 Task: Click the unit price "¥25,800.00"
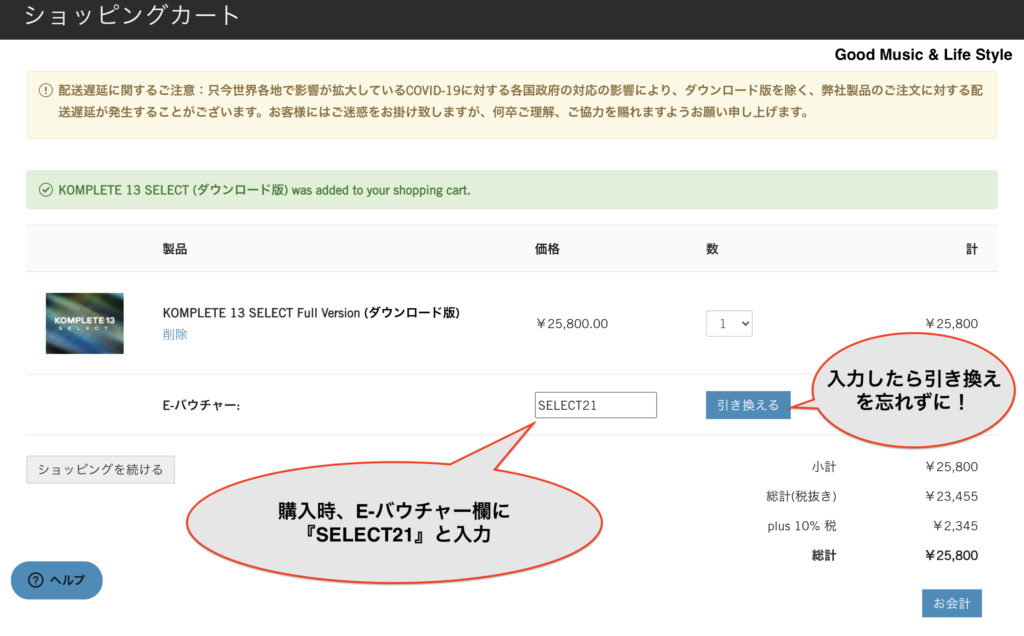tap(571, 324)
